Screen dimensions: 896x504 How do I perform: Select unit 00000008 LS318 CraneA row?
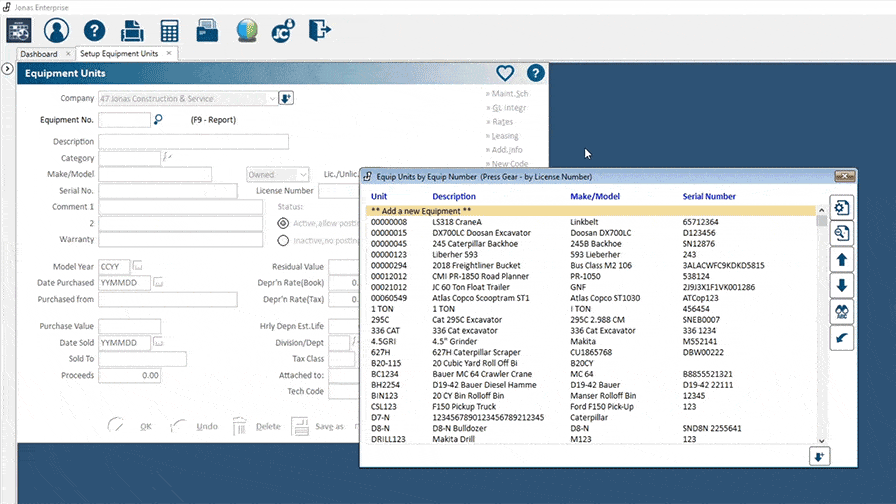[591, 222]
